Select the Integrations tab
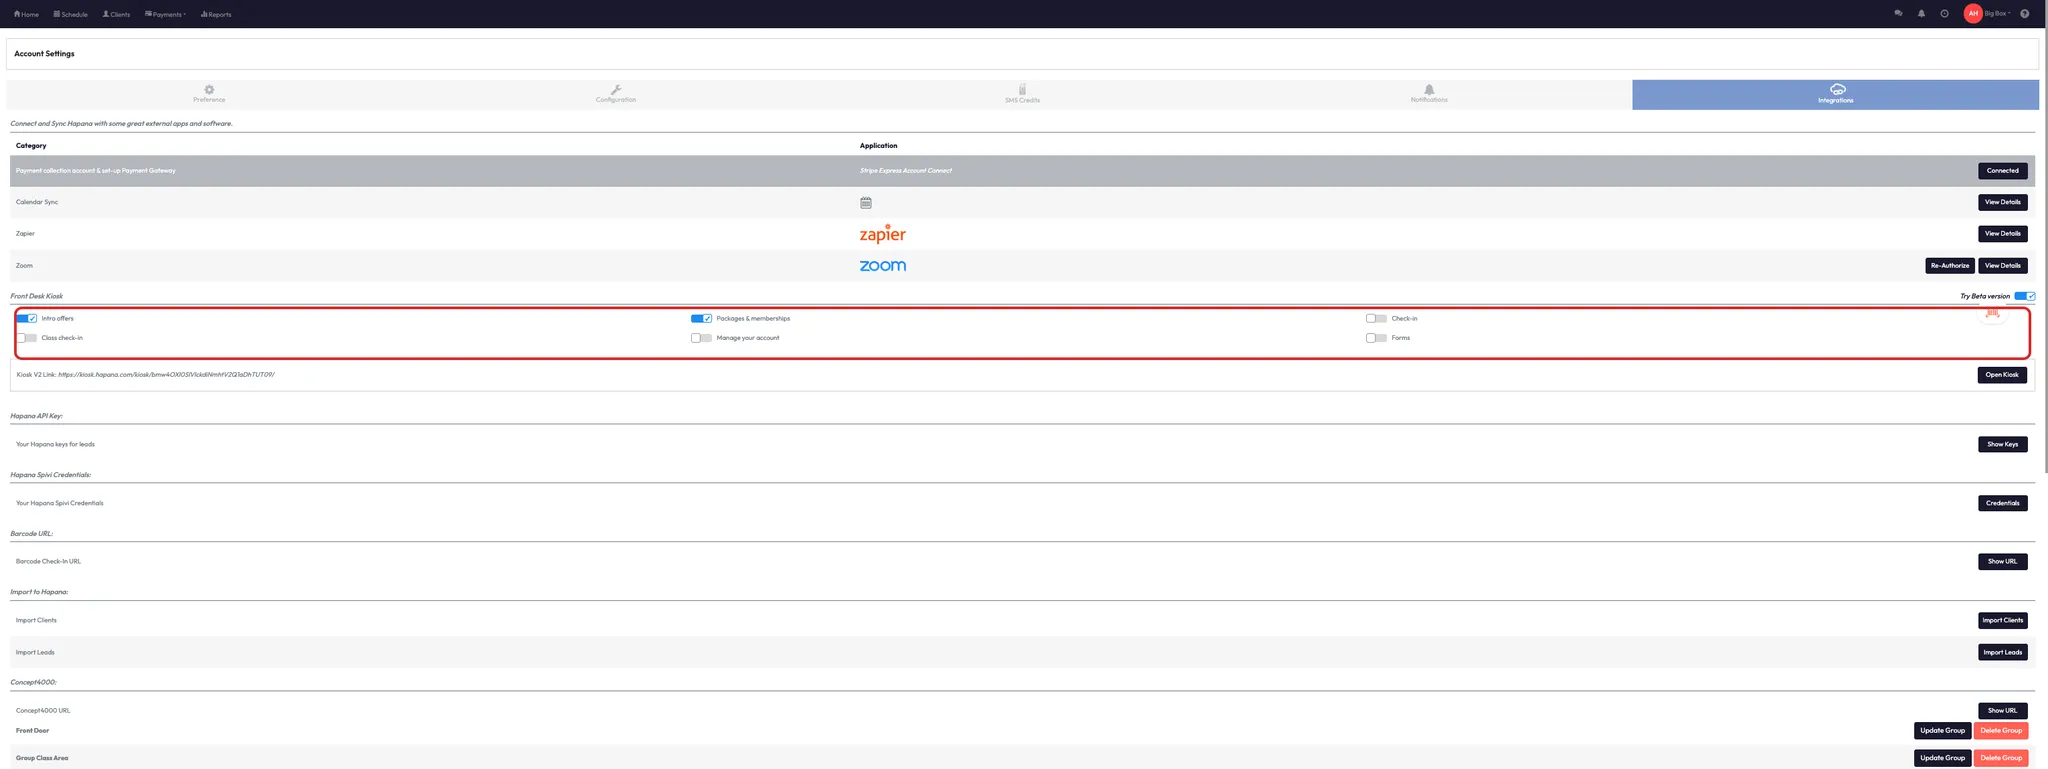Screen dimensions: 2048x769 [1836, 95]
